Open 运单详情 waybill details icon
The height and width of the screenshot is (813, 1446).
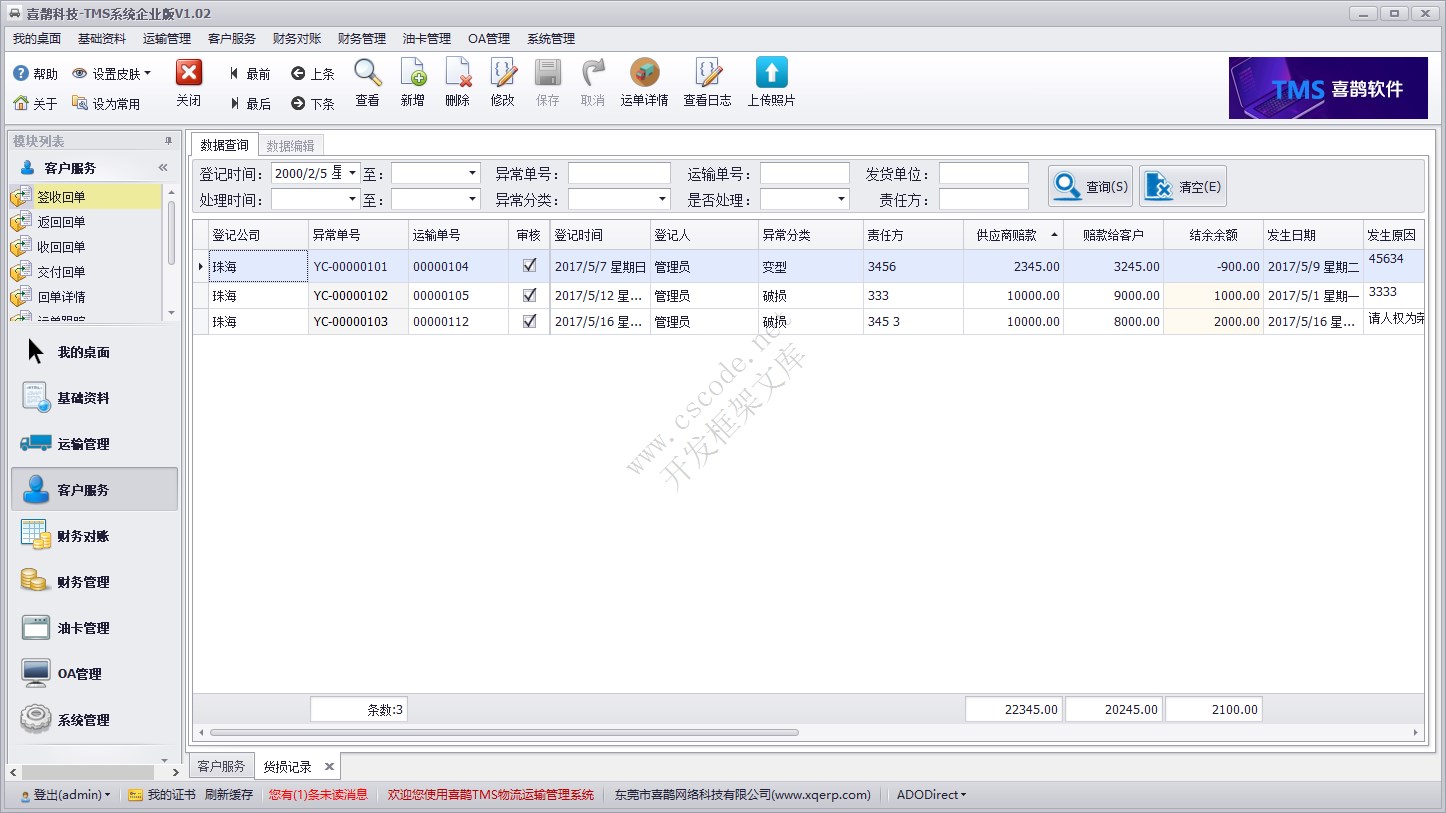tap(644, 73)
